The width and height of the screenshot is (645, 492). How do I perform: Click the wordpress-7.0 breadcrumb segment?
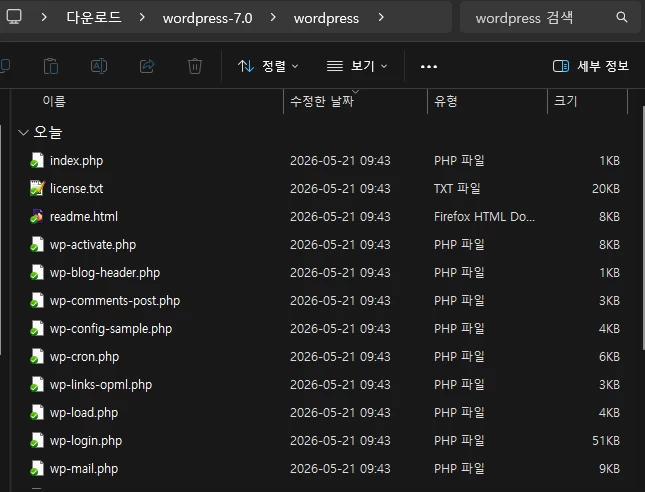pyautogui.click(x=207, y=18)
